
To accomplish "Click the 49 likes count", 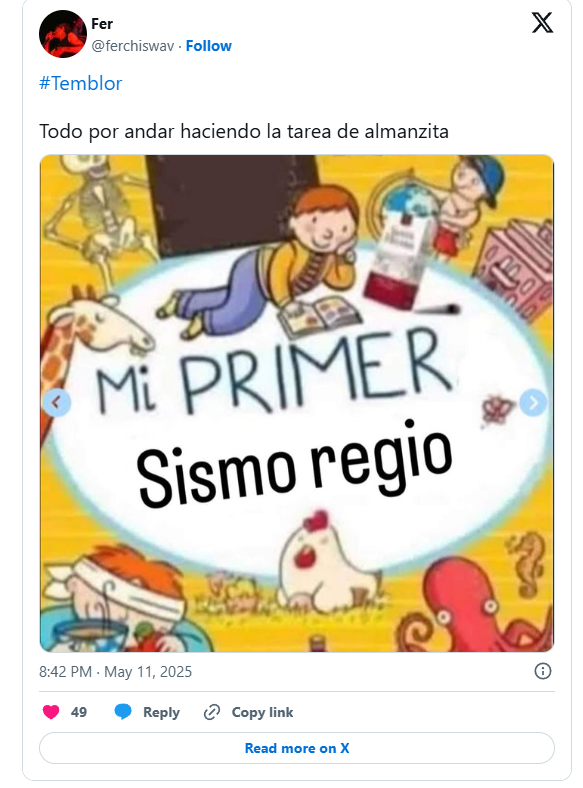I will [78, 712].
